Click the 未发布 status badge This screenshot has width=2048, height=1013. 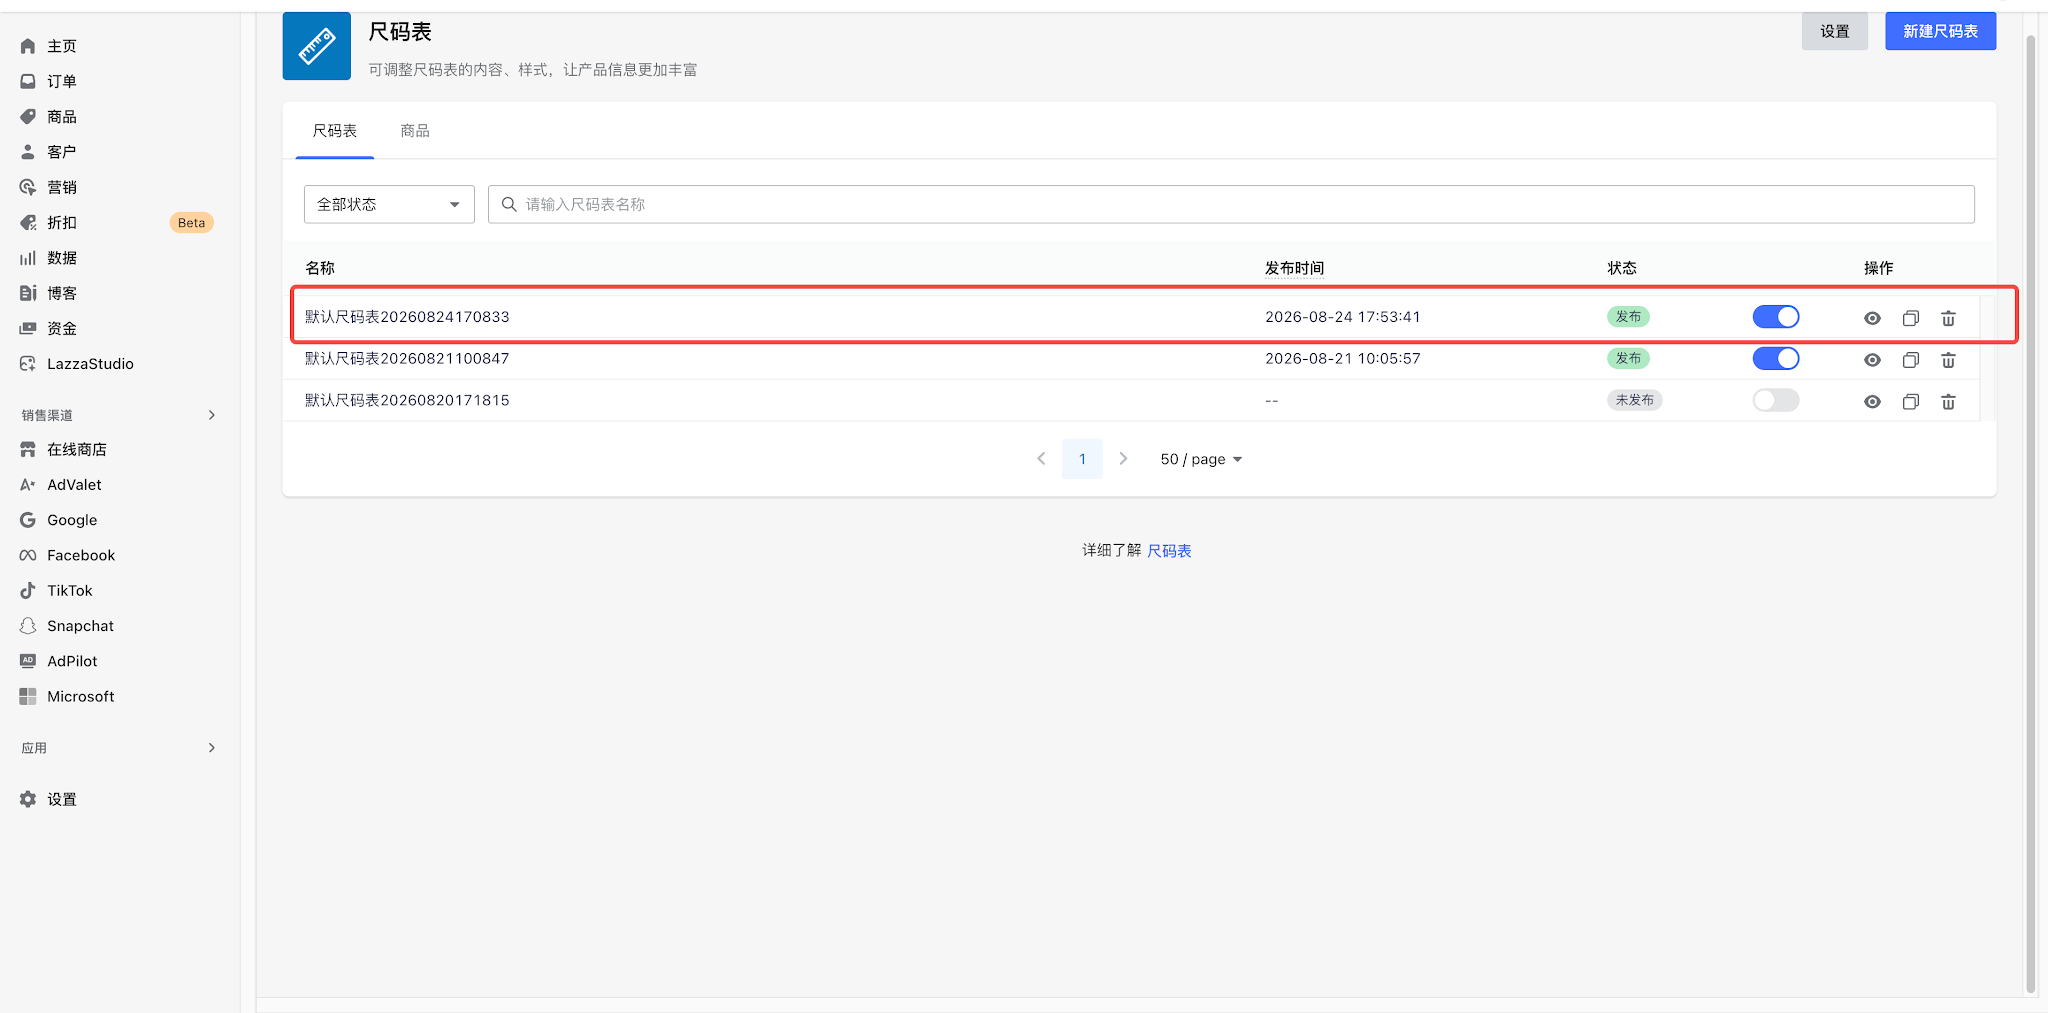[1634, 400]
